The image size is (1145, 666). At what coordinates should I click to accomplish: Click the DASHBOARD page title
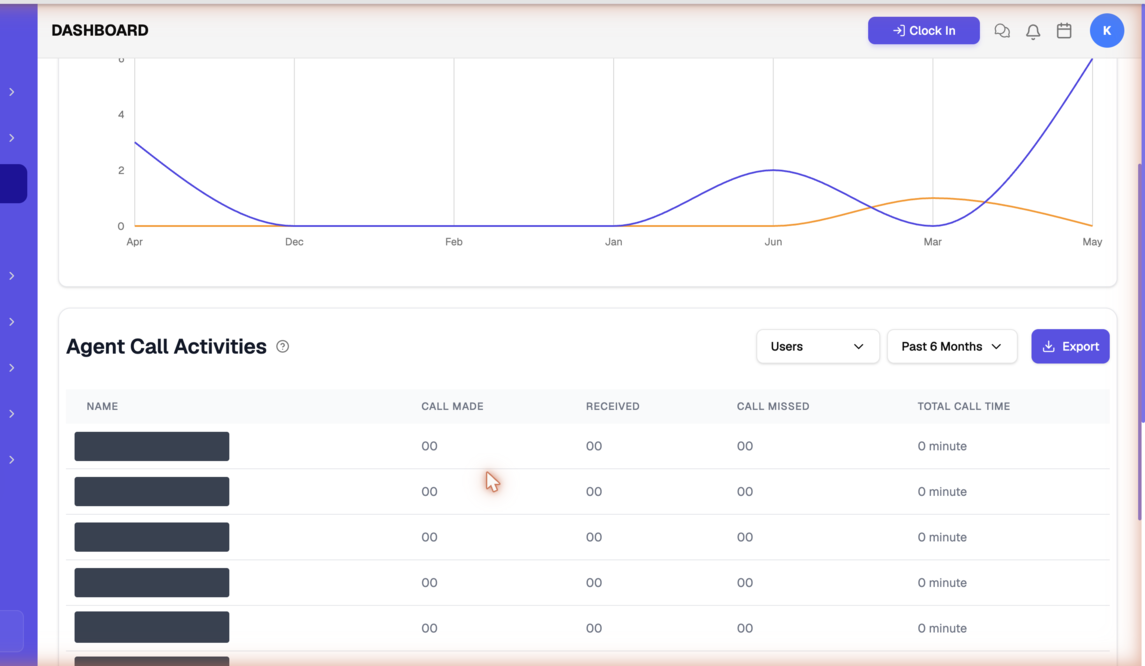tap(100, 31)
